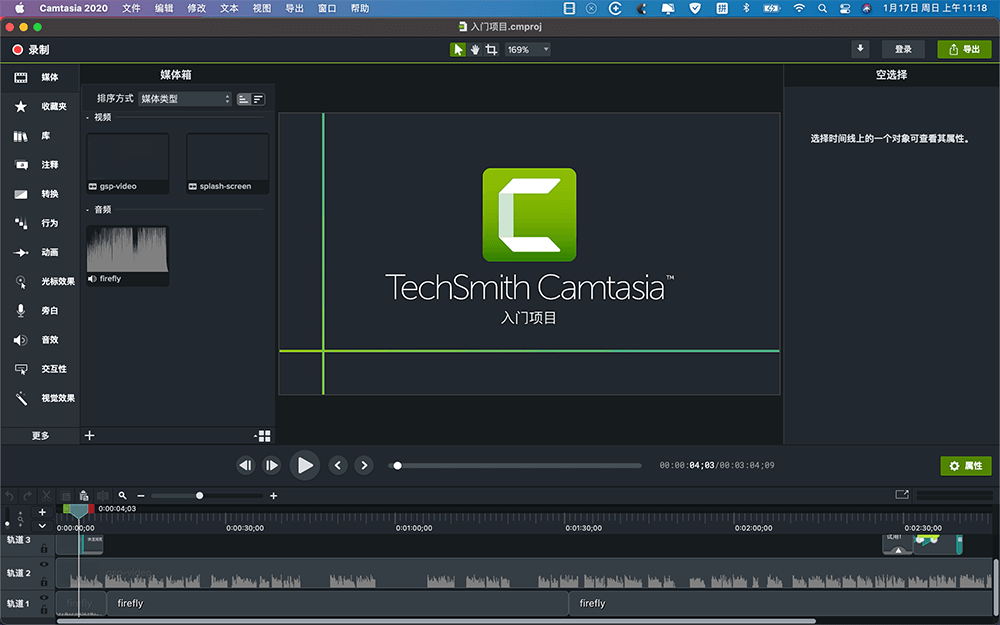Screen dimensions: 1000x625
Task: Click the timeline playhead marker
Action: 78,511
